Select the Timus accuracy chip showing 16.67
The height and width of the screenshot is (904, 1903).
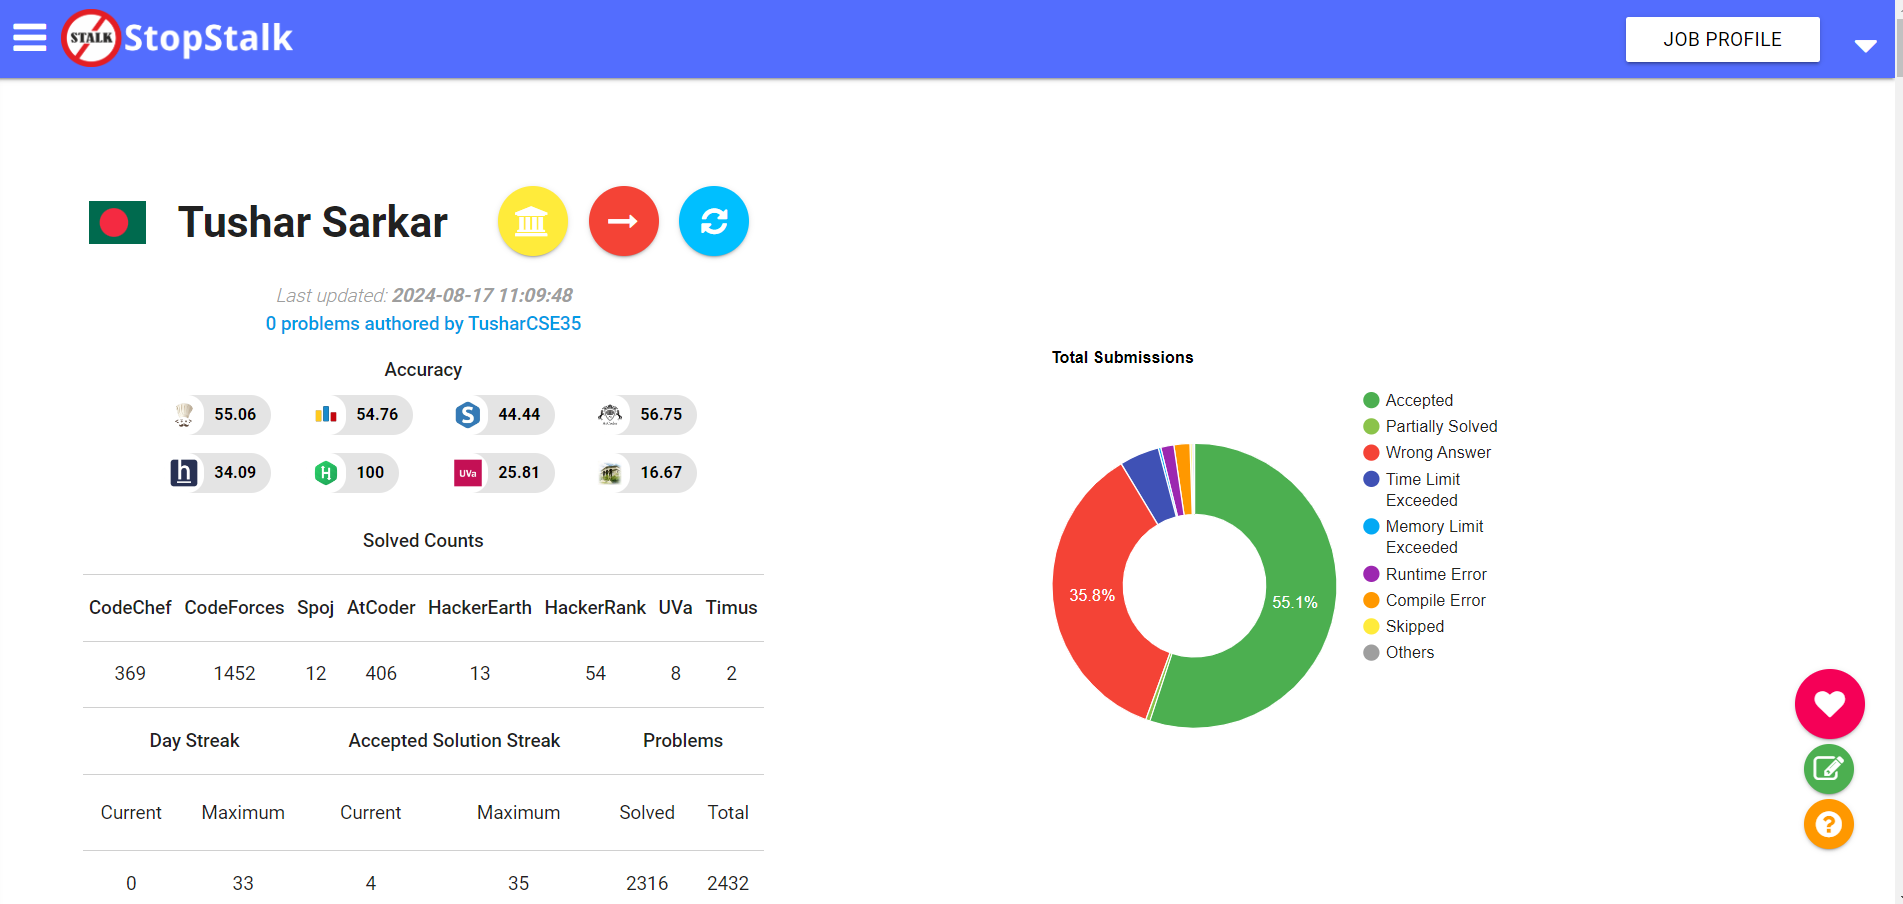pyautogui.click(x=646, y=473)
